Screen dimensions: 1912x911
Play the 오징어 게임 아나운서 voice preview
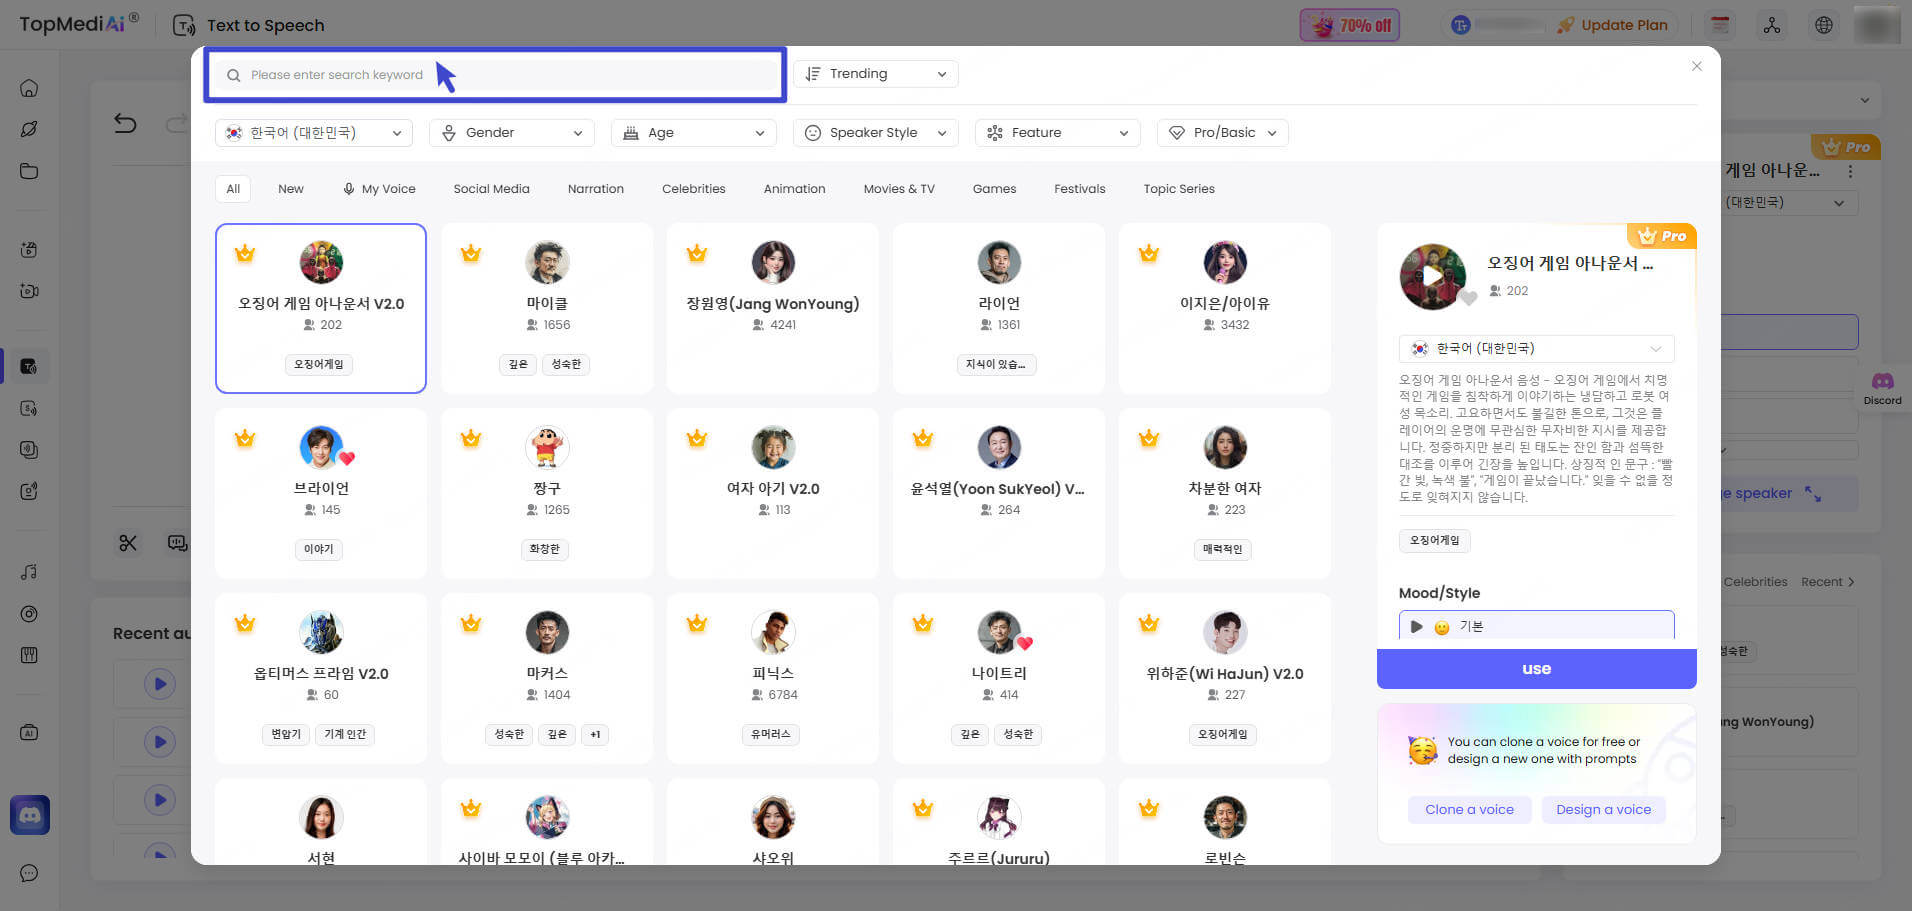1432,276
